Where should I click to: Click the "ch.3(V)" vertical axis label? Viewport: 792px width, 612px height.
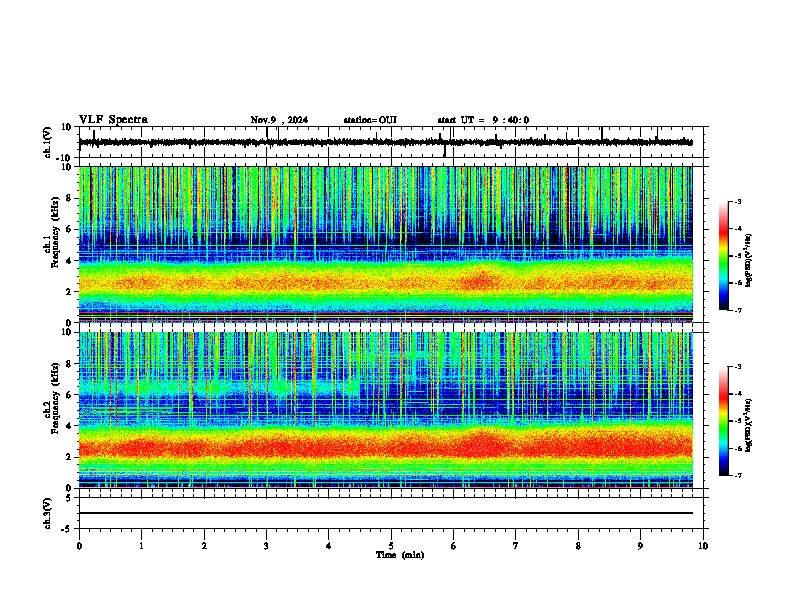(48, 514)
